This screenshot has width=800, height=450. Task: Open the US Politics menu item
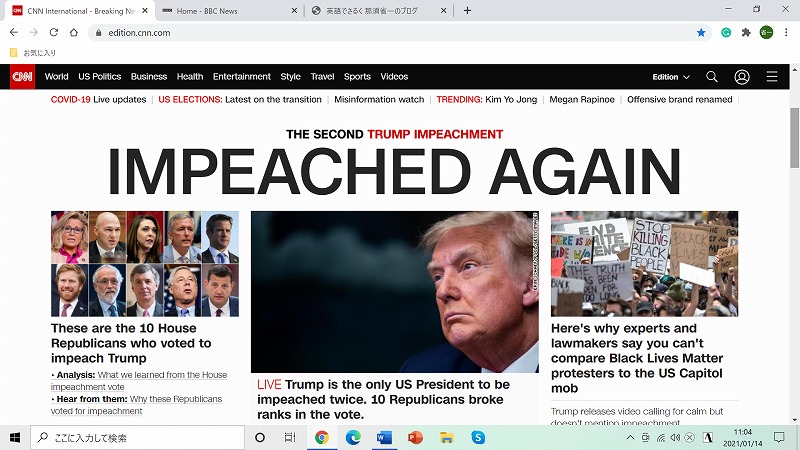click(x=99, y=77)
